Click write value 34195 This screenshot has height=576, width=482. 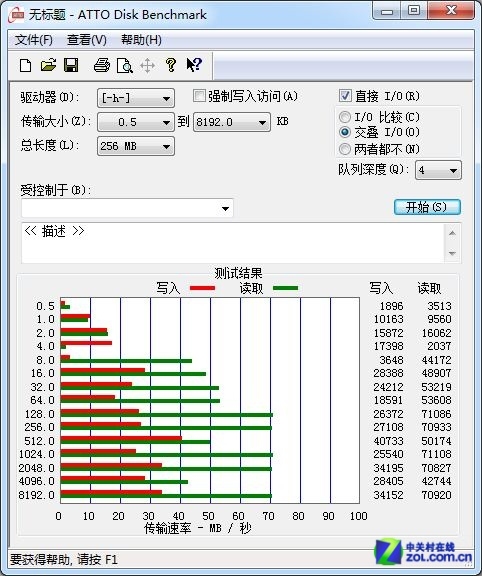388,468
